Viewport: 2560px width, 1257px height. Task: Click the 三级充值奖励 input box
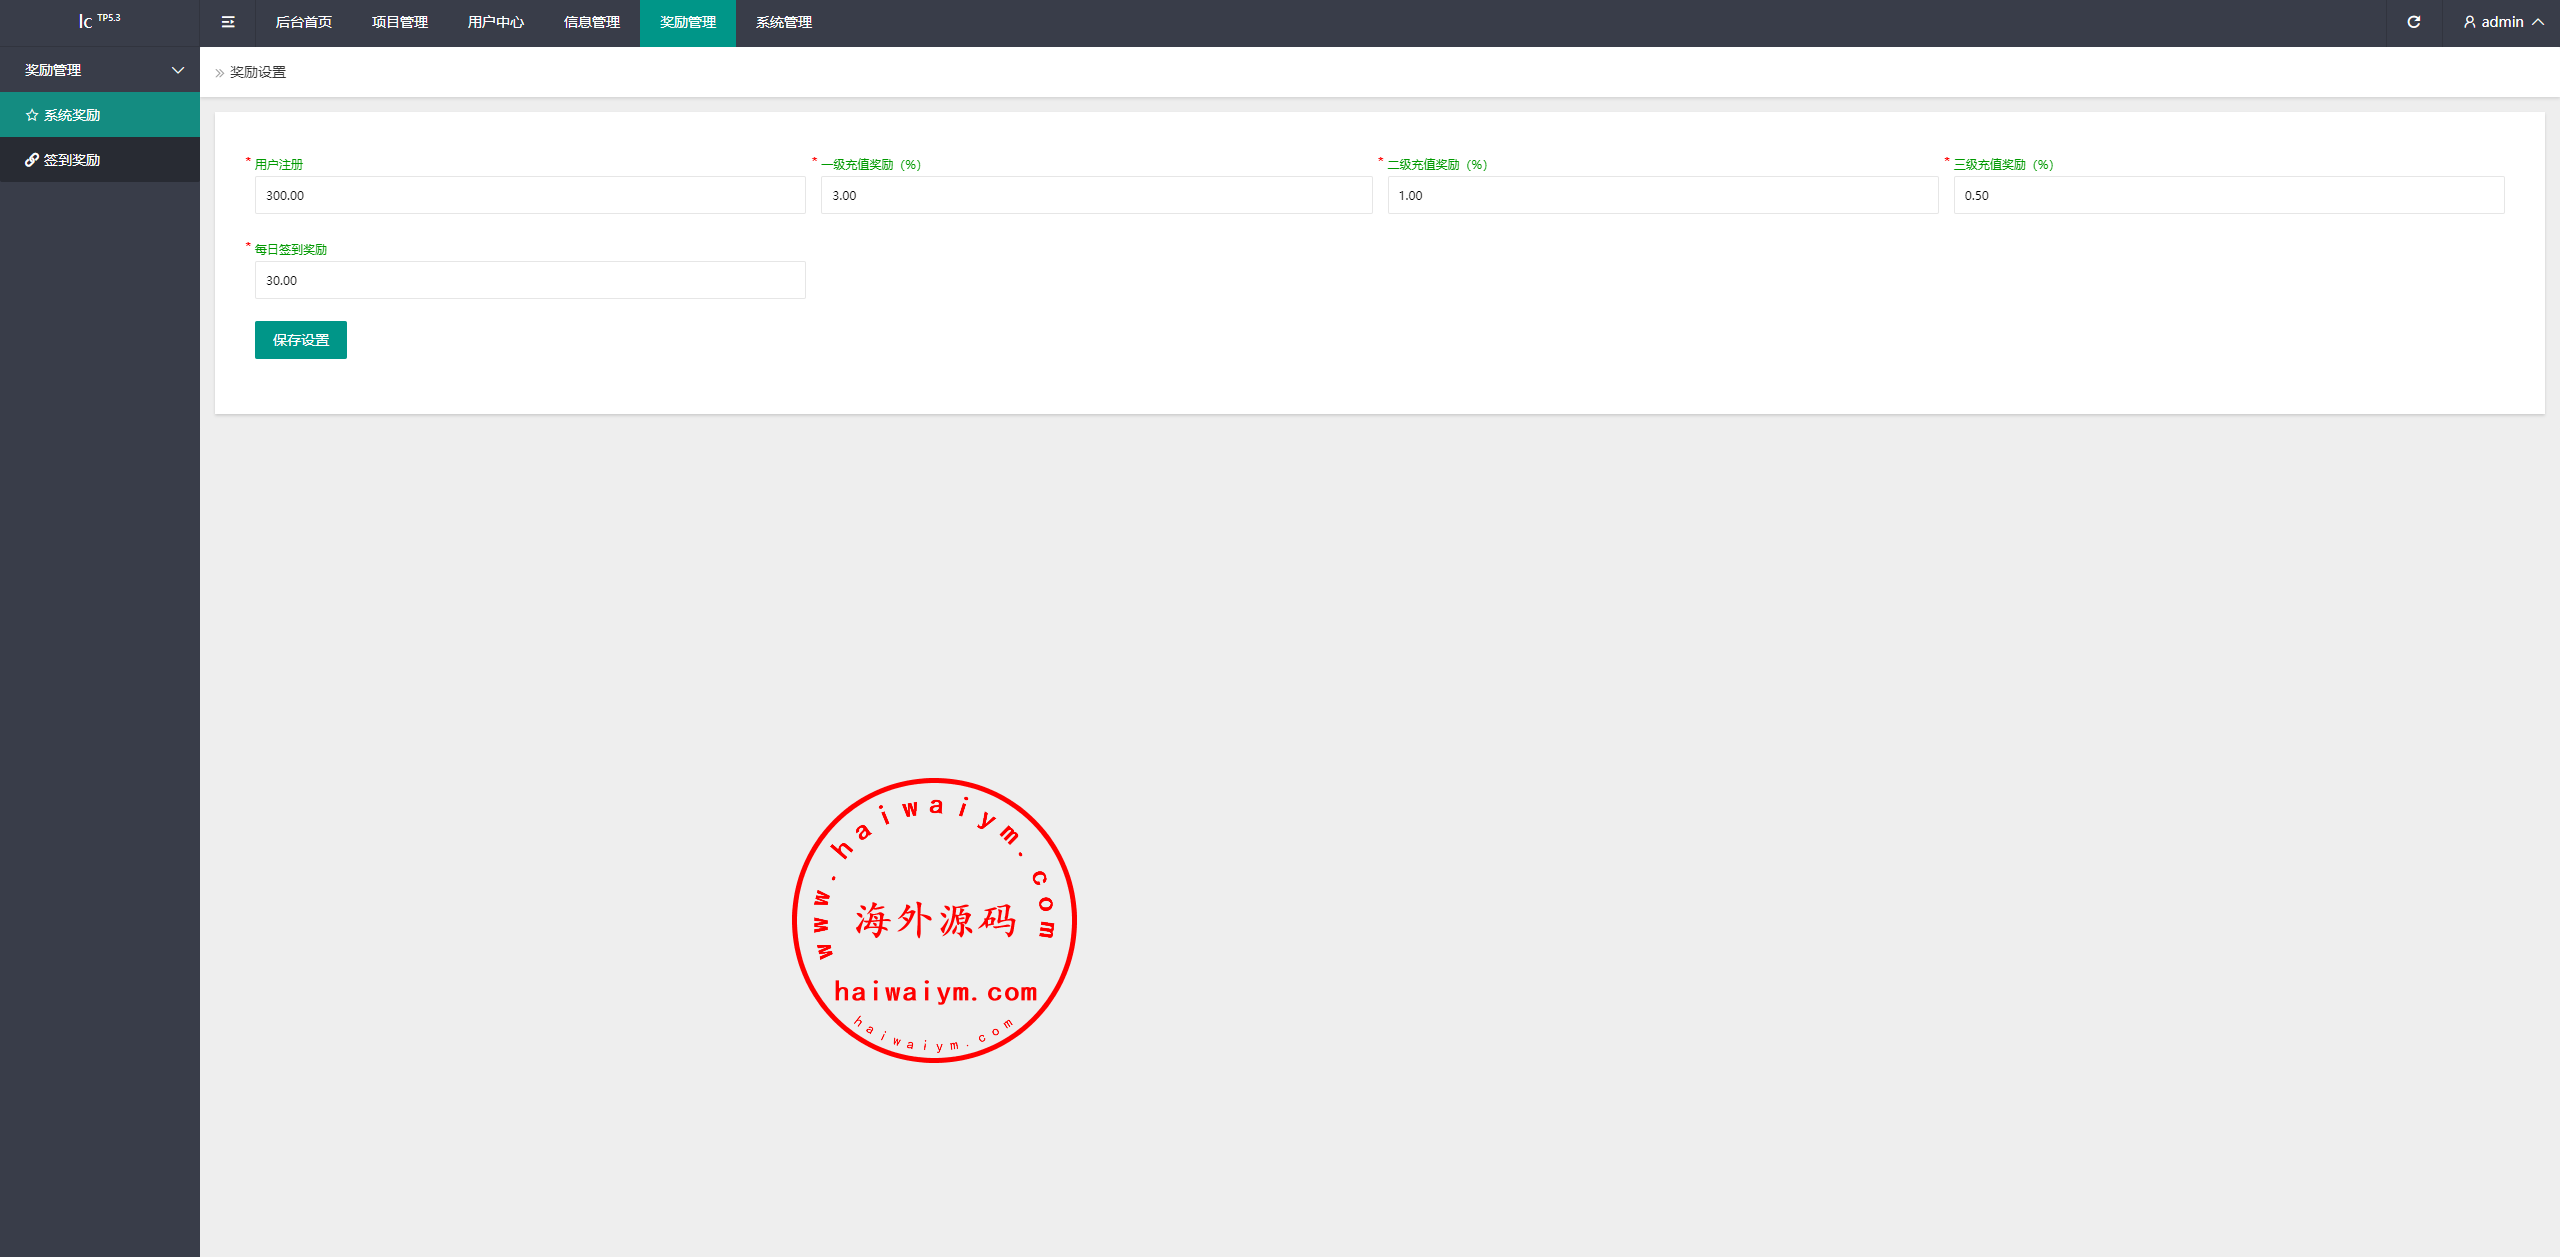pos(2228,195)
